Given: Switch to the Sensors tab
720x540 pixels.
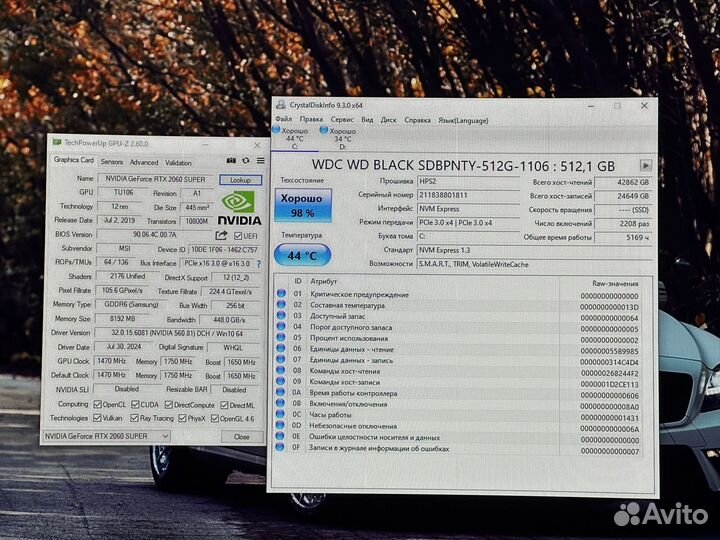Looking at the screenshot, I should point(112,161).
